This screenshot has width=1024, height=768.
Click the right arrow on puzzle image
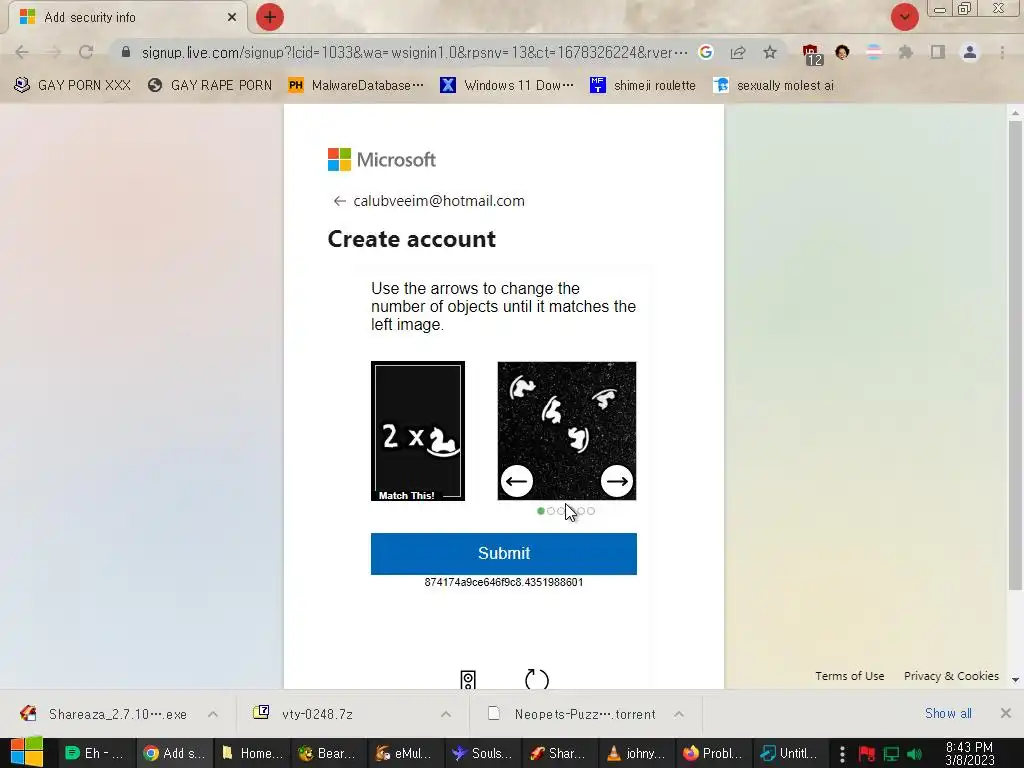(x=616, y=481)
